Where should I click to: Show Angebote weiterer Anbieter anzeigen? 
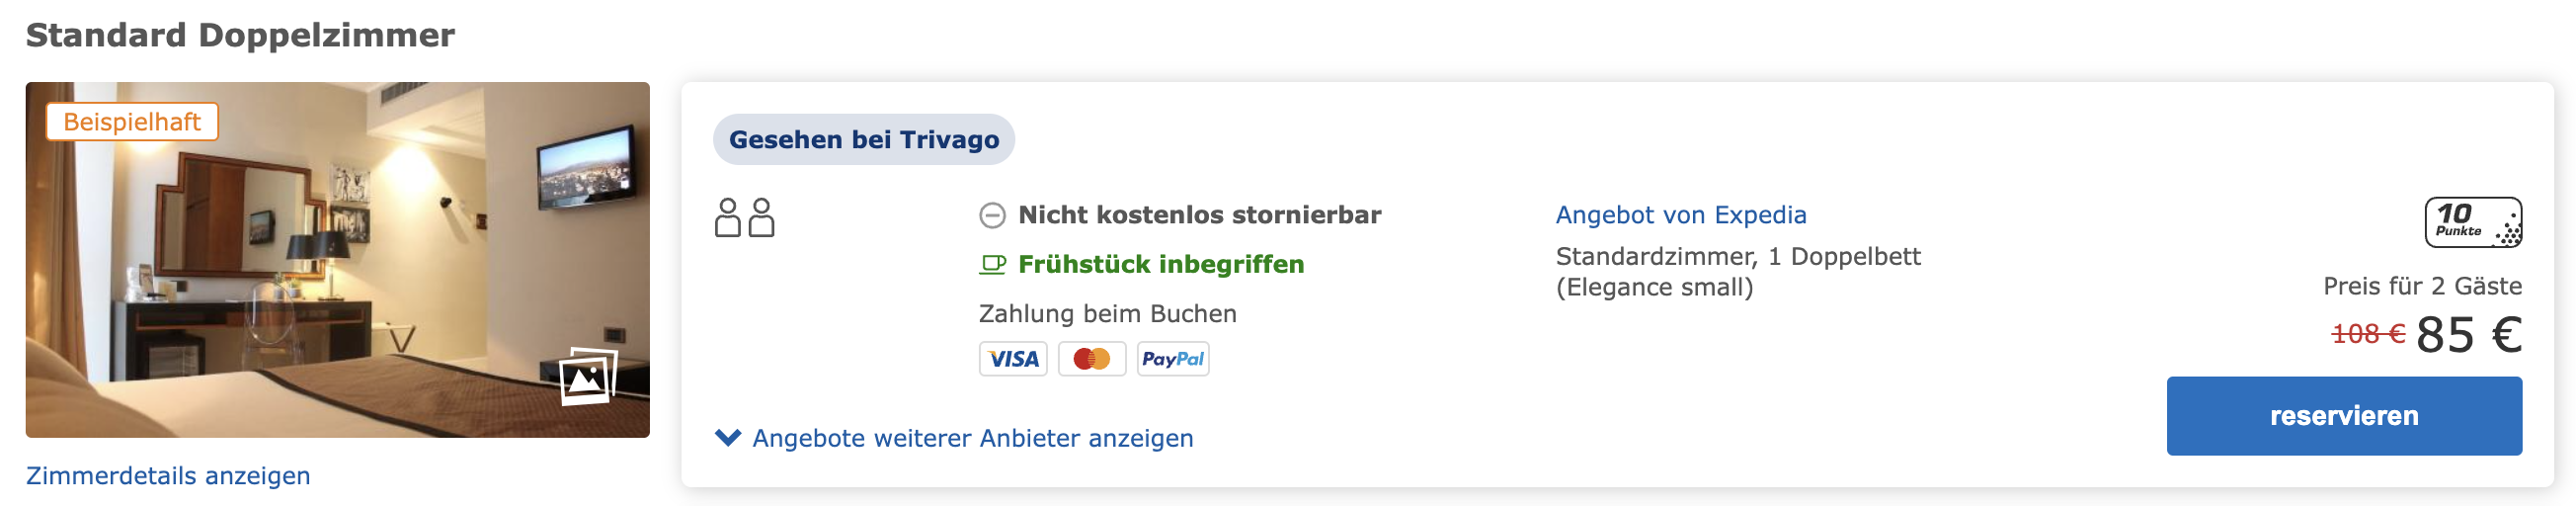[973, 438]
